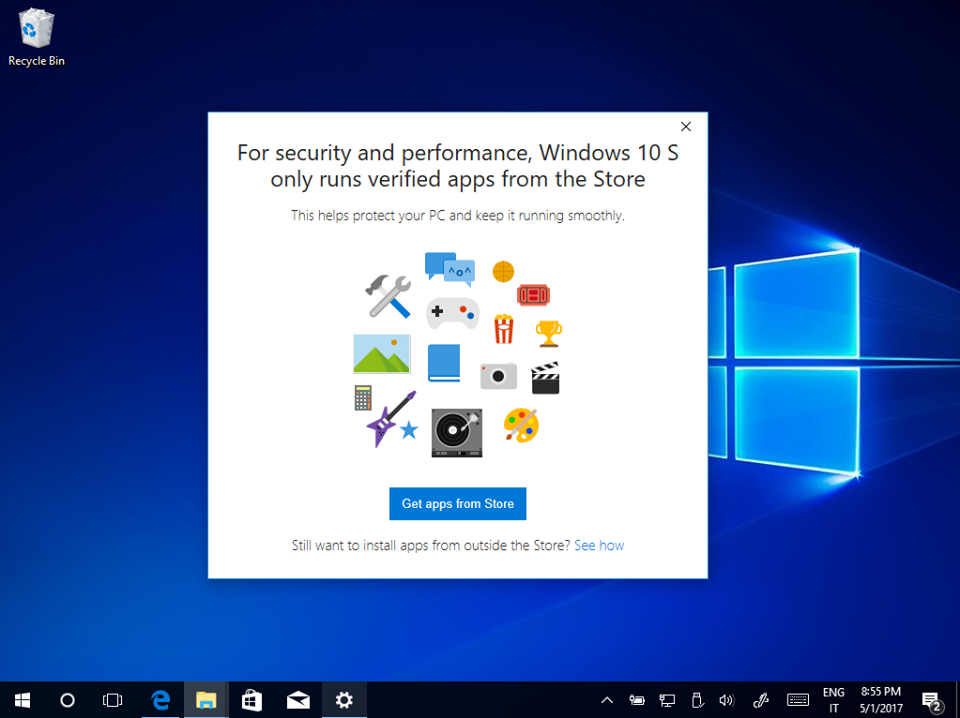
Task: Open Settings gear on the taskbar
Action: (344, 700)
